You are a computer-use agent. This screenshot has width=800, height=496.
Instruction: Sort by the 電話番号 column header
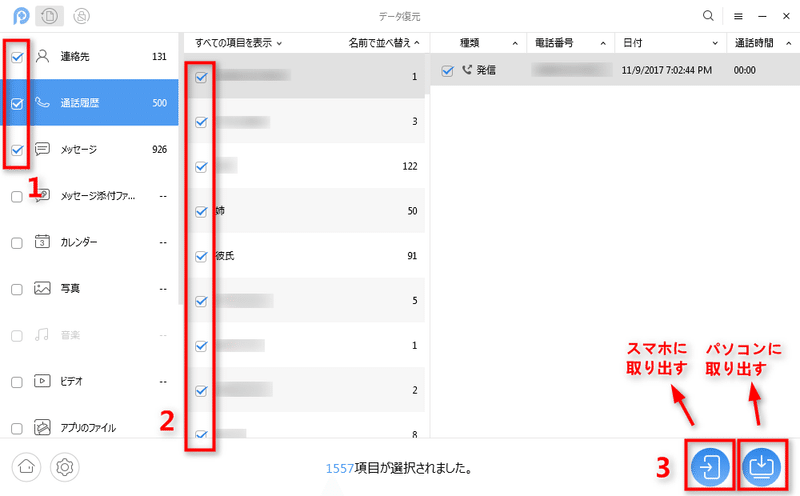(570, 43)
